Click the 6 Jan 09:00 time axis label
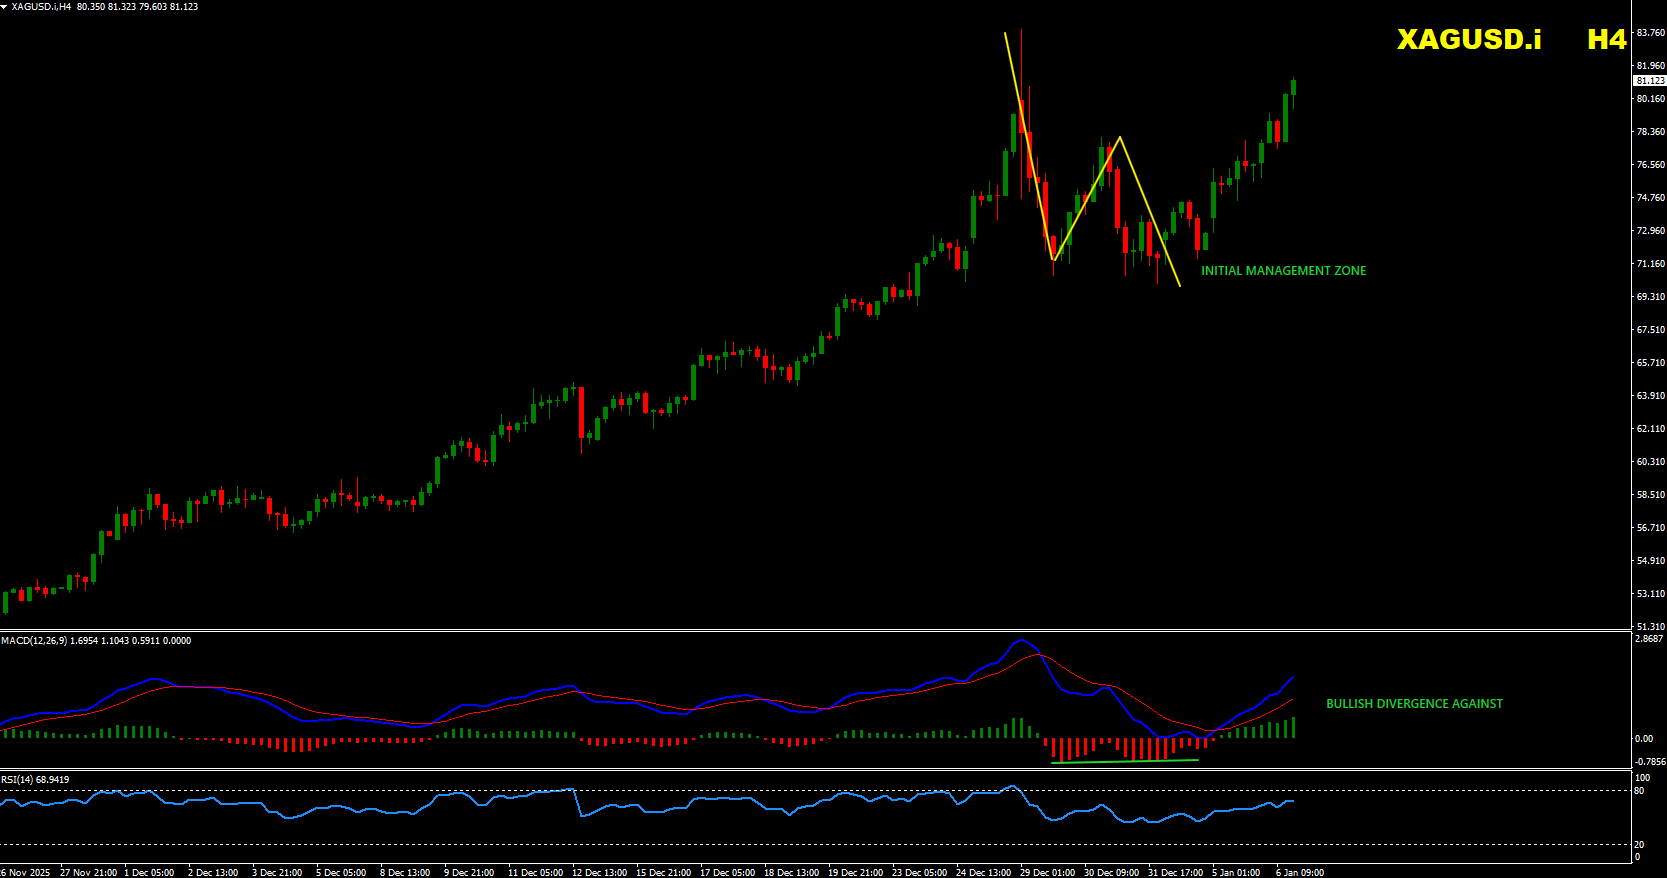 pyautogui.click(x=1299, y=873)
